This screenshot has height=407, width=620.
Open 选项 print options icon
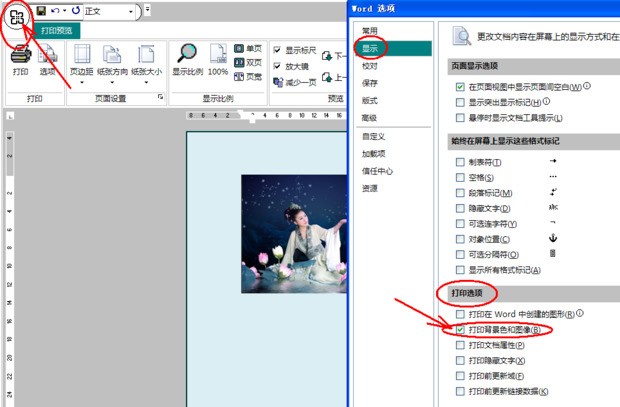coord(48,58)
